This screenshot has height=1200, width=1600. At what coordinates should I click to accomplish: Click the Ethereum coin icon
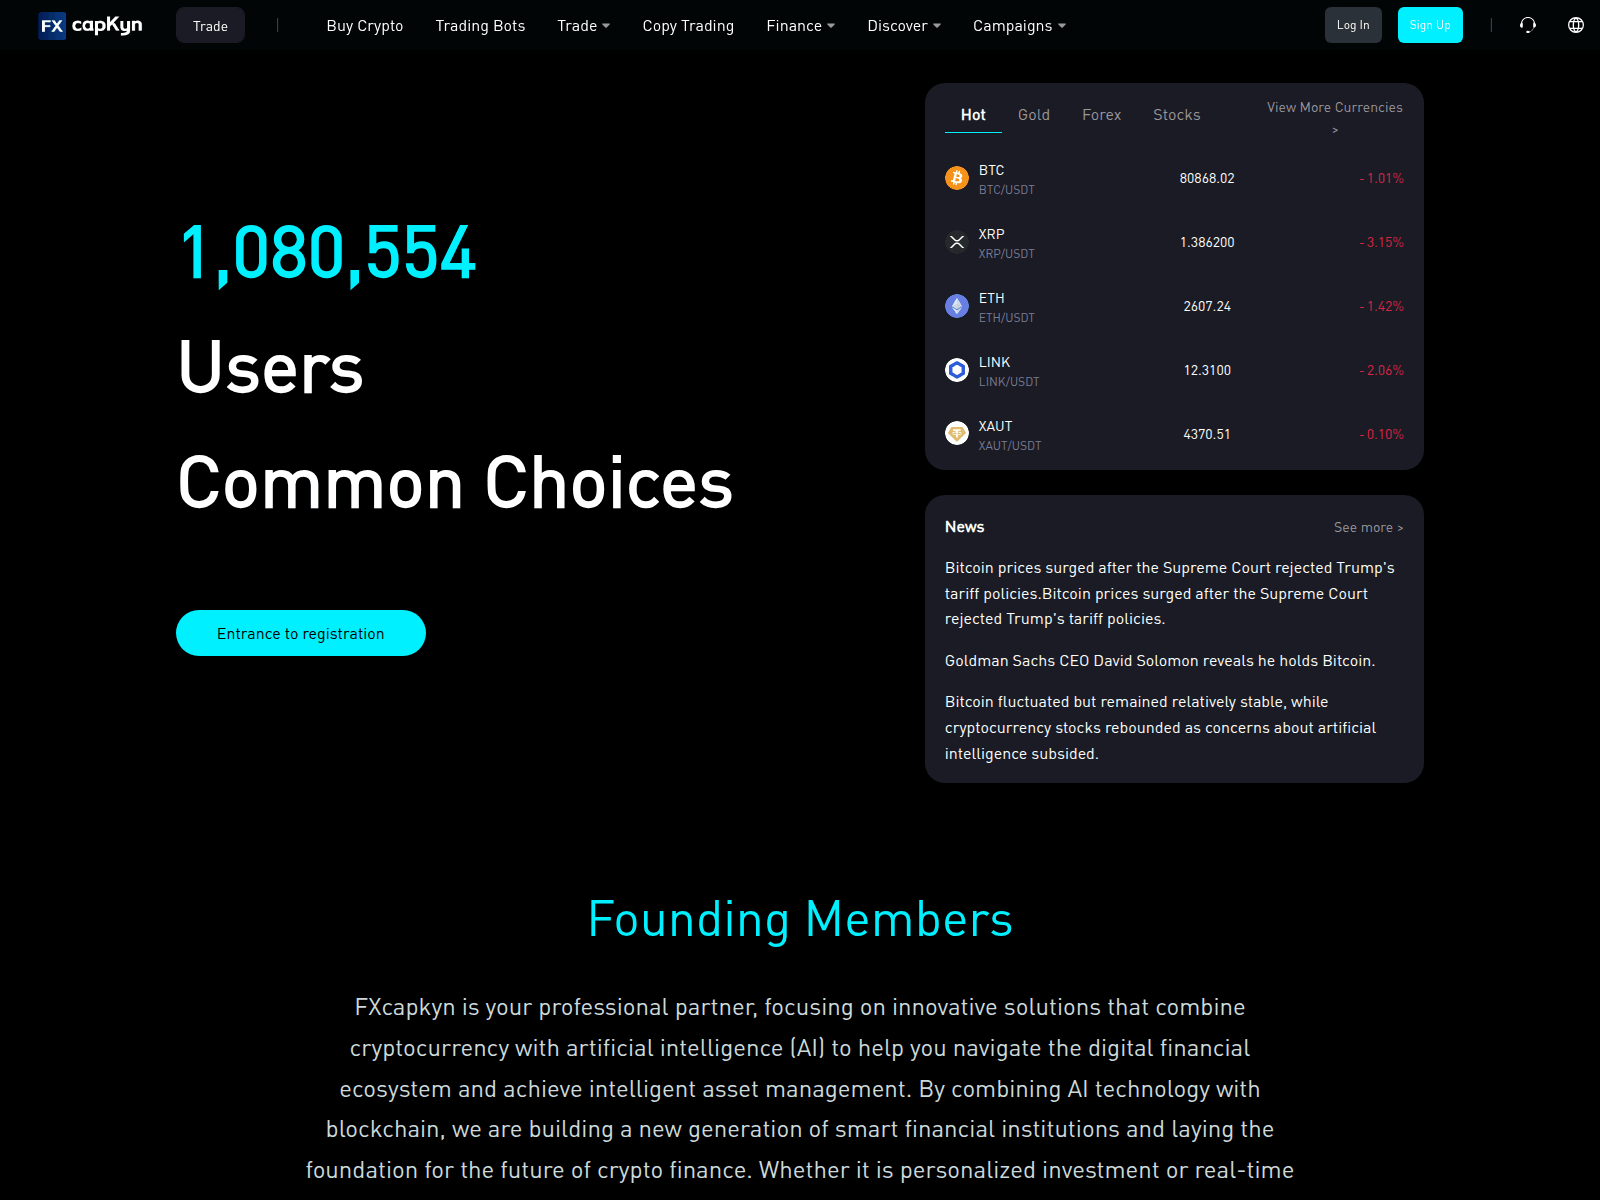(957, 306)
